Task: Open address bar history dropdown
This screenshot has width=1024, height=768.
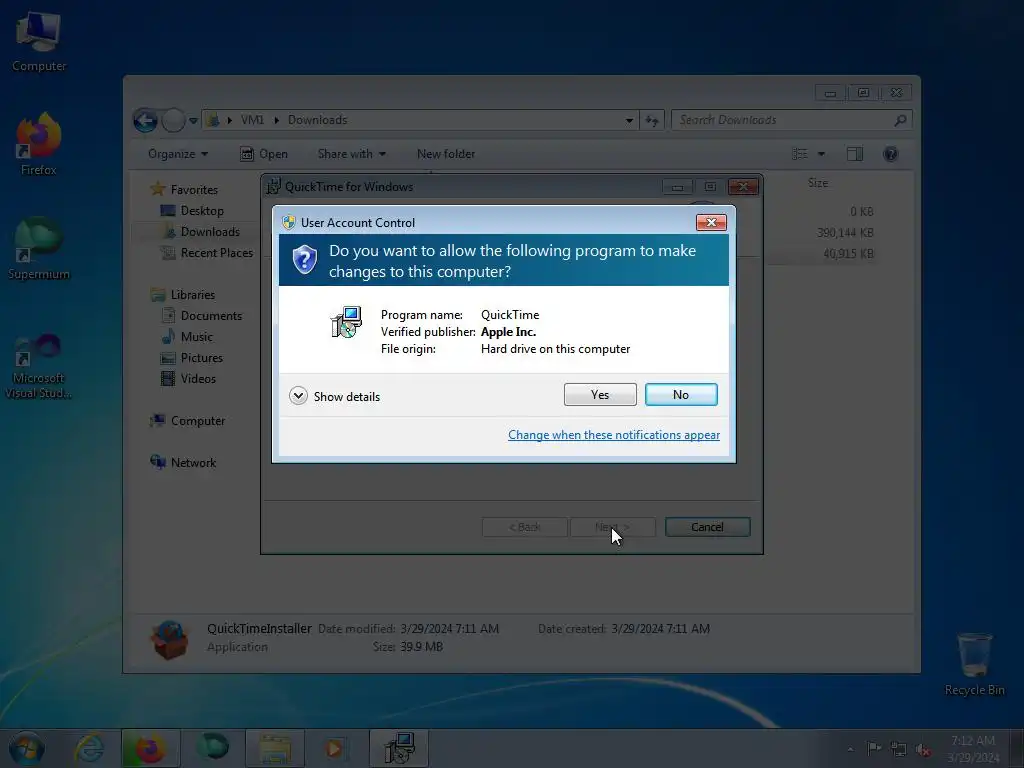Action: 629,120
